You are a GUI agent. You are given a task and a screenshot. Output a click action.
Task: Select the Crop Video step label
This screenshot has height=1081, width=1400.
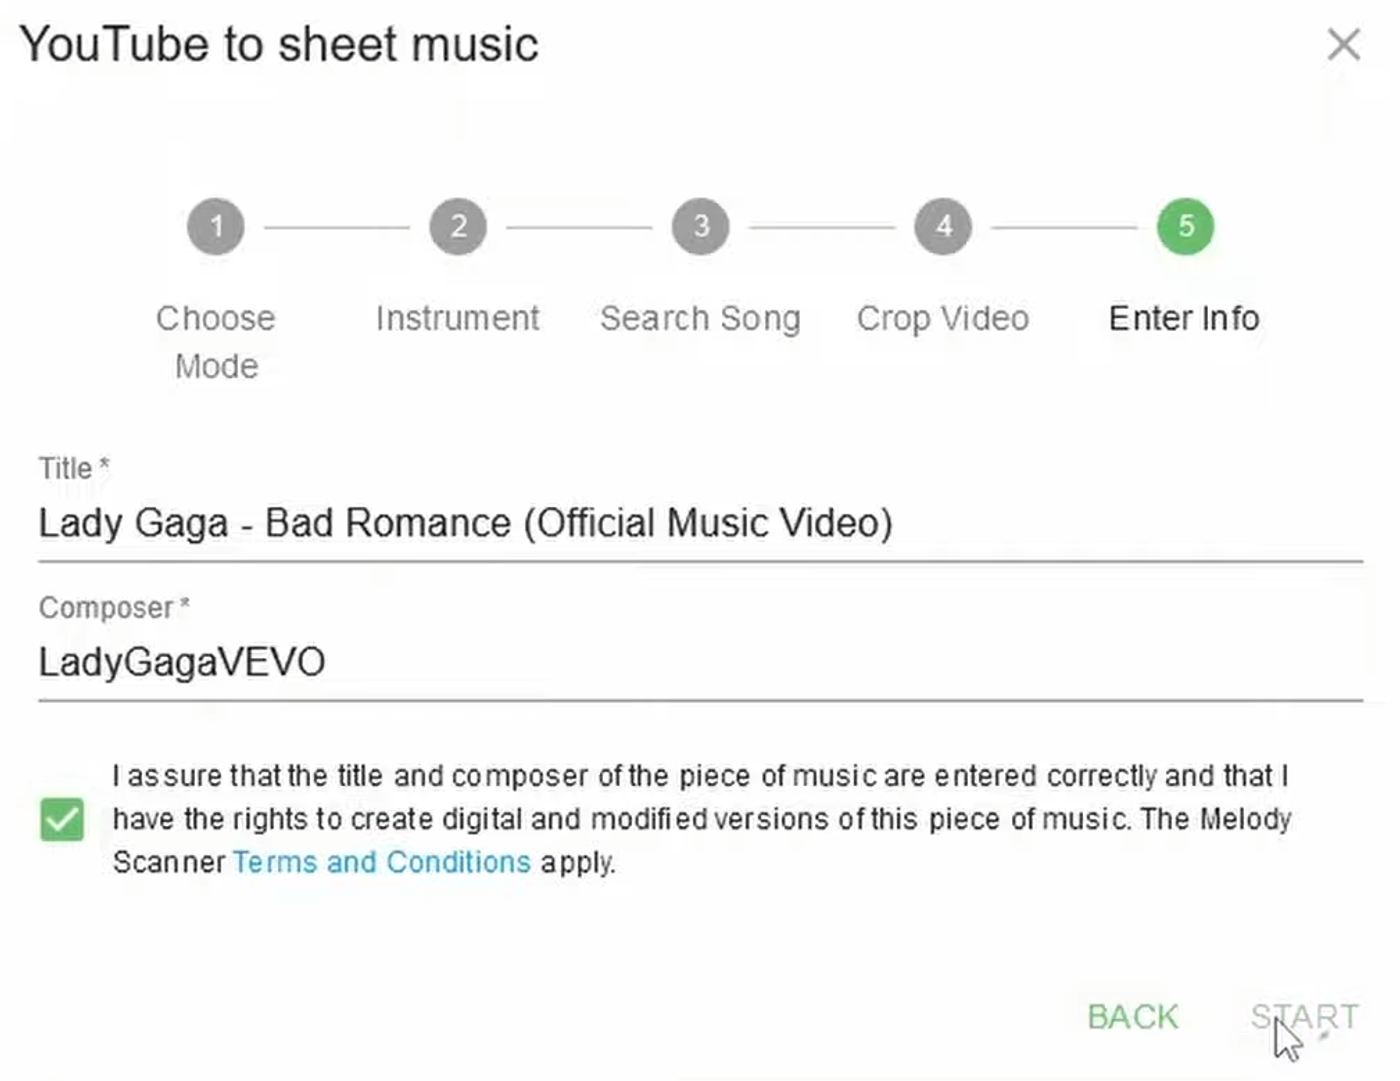point(943,318)
